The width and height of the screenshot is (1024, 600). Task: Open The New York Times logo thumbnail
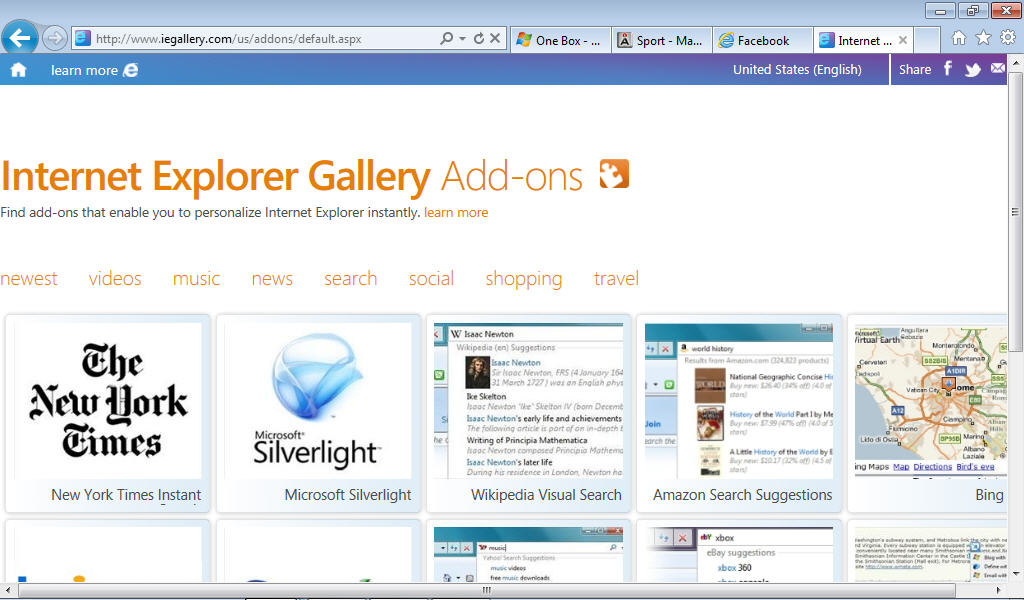click(x=108, y=400)
